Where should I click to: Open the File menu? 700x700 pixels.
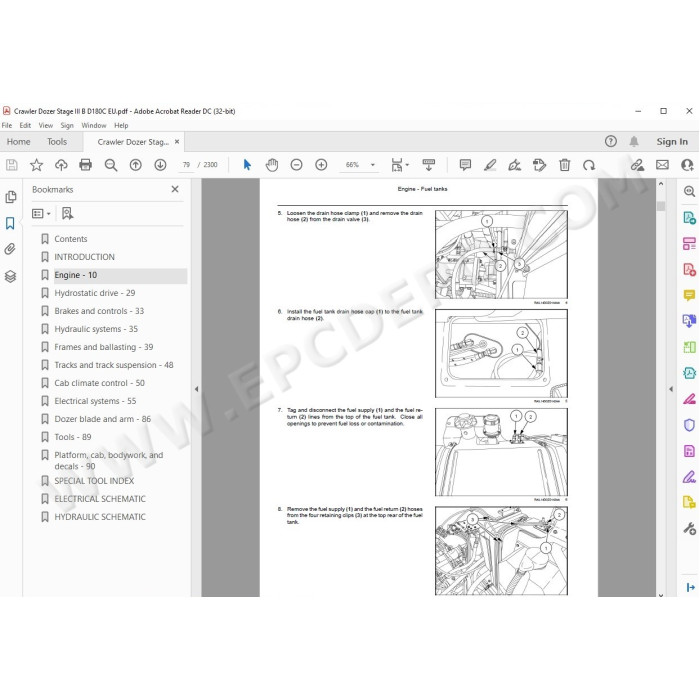(7, 125)
